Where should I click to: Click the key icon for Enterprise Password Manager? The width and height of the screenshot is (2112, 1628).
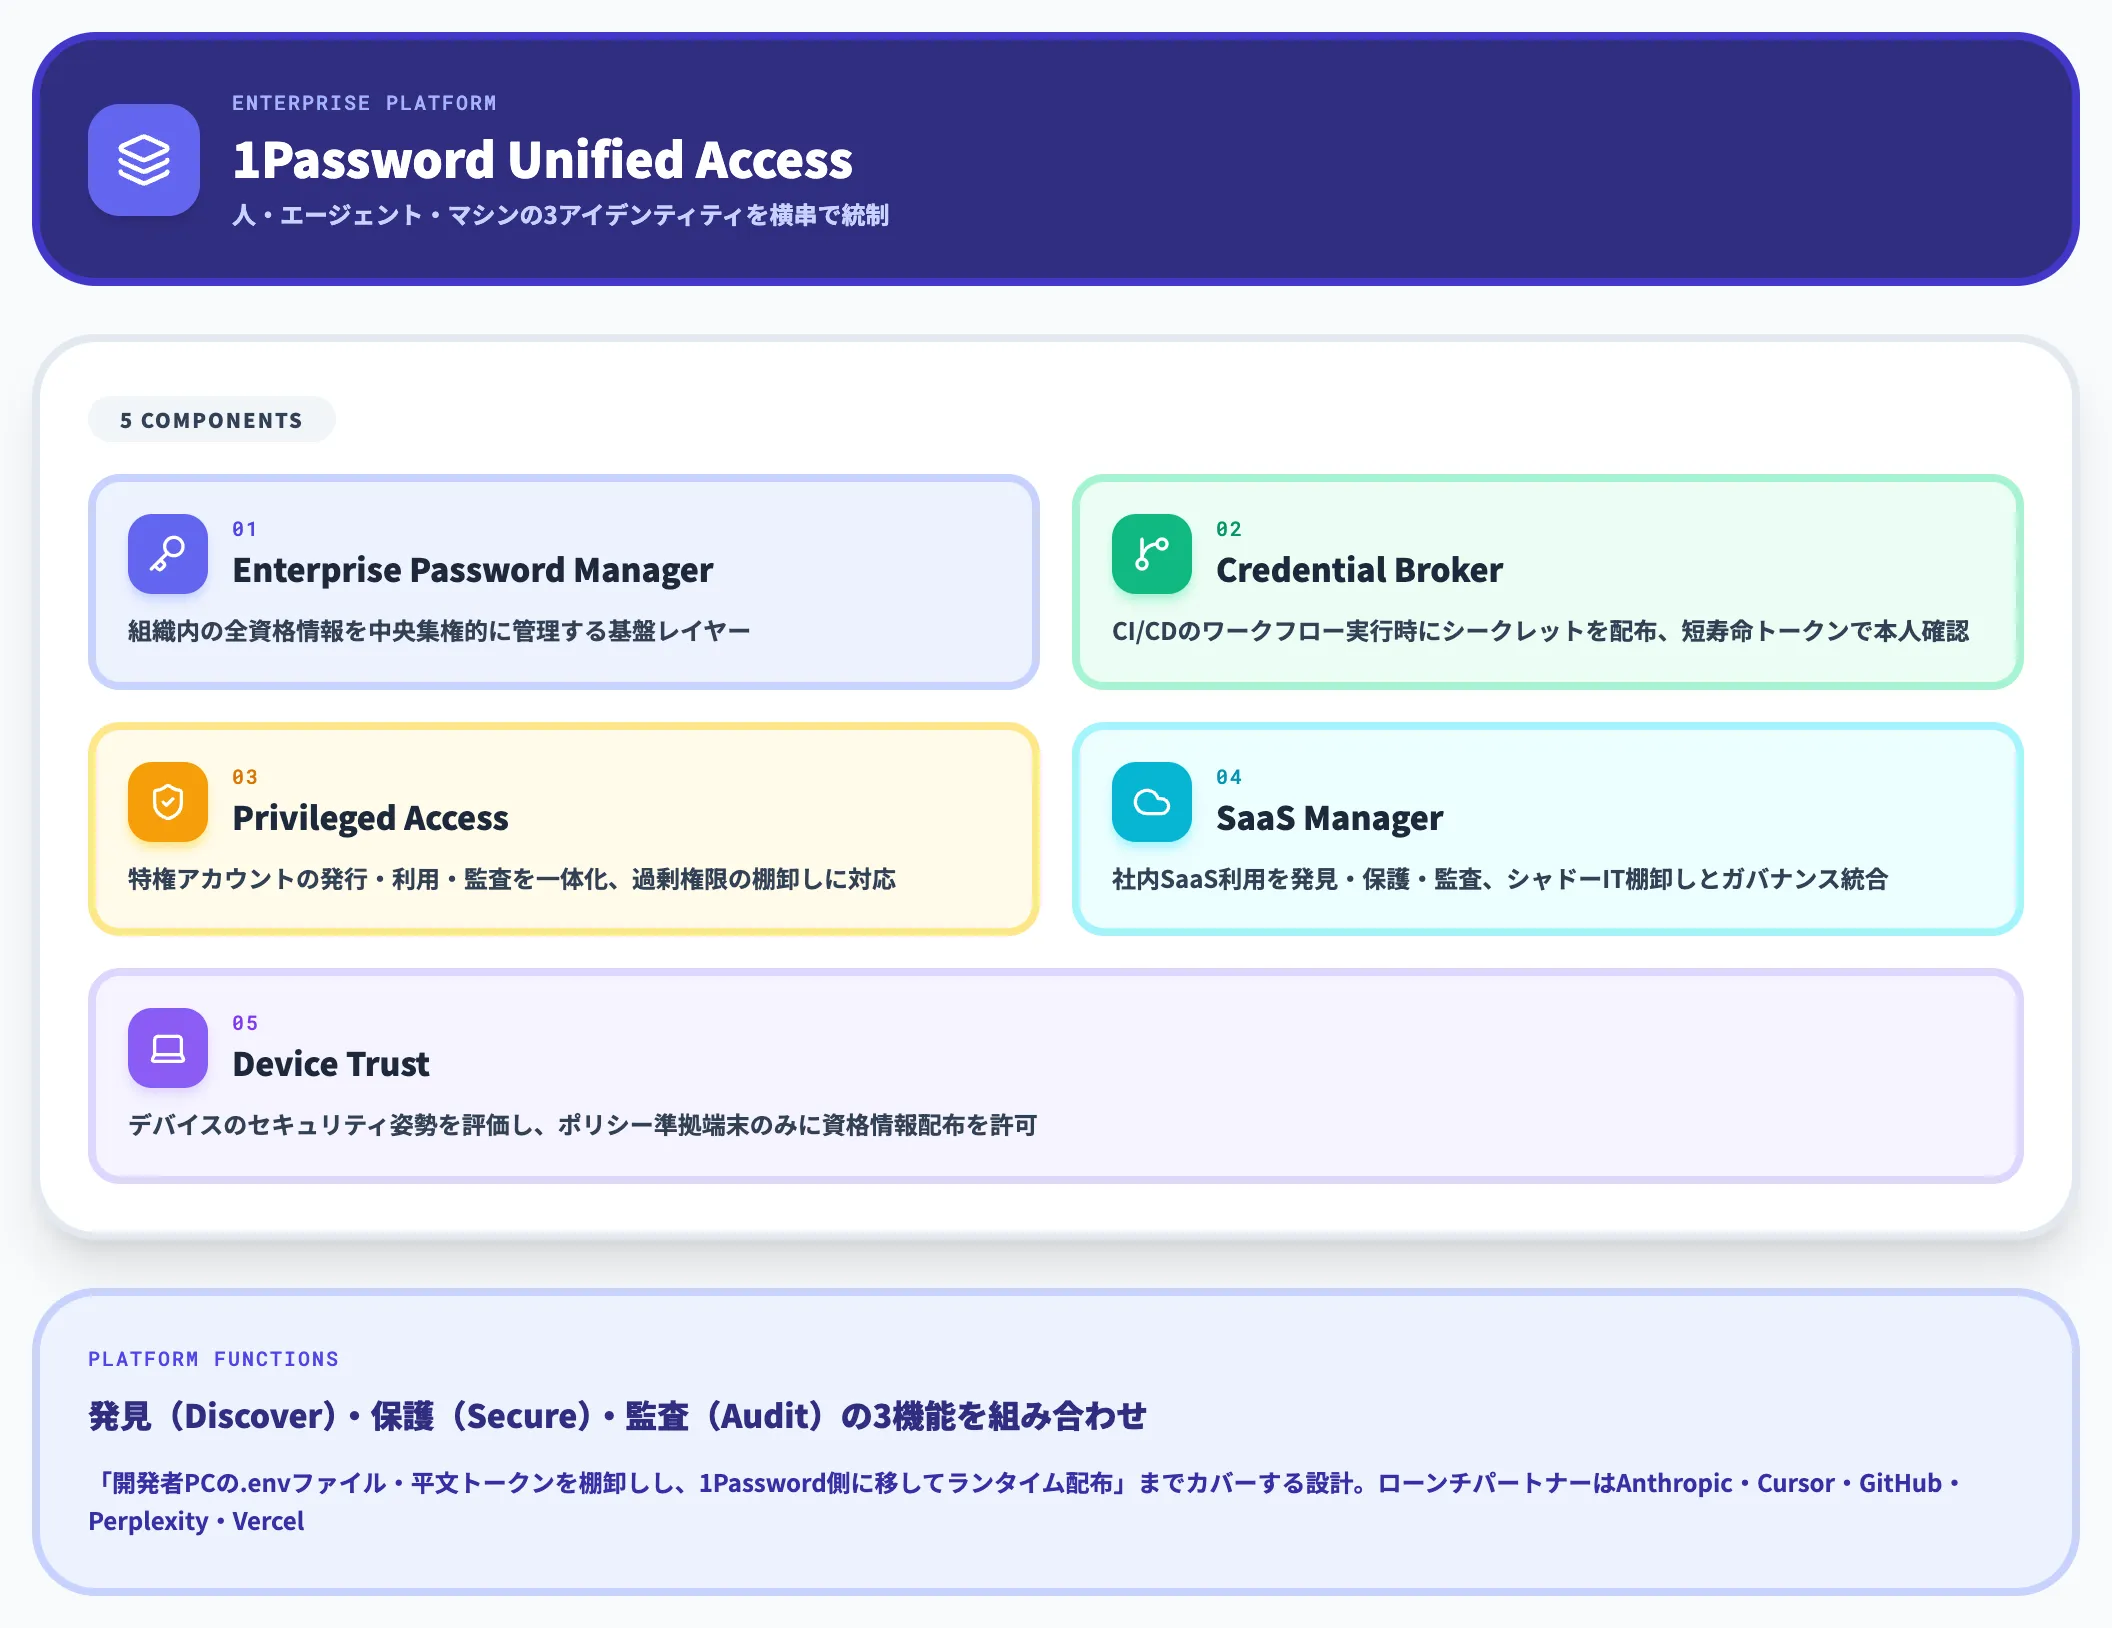pos(168,554)
